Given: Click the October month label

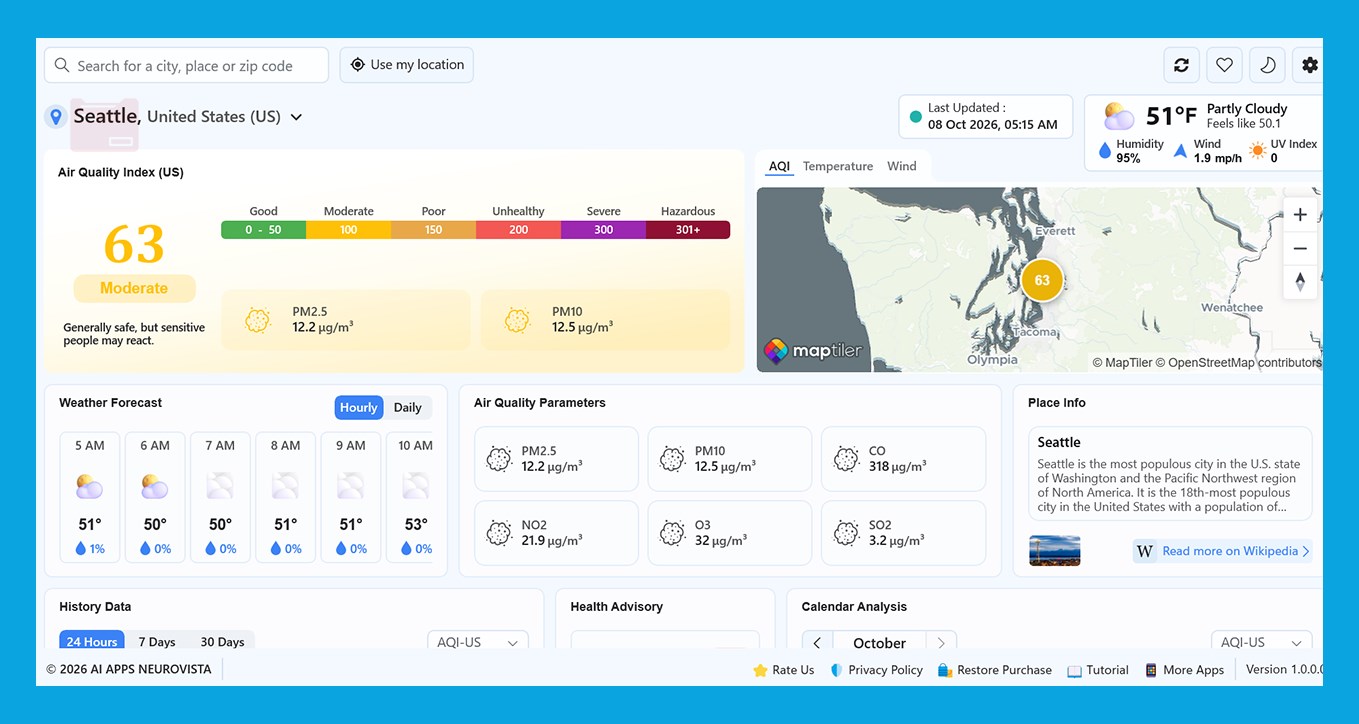Looking at the screenshot, I should click(x=879, y=643).
